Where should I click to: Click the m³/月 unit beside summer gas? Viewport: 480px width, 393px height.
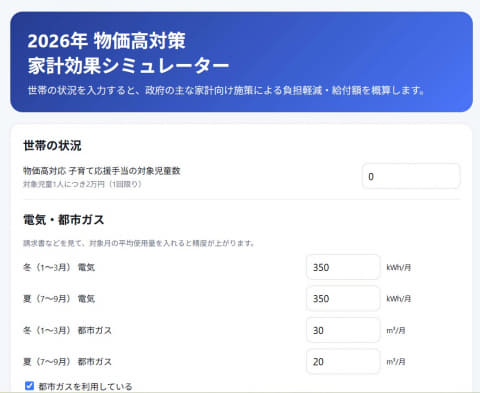tap(396, 362)
